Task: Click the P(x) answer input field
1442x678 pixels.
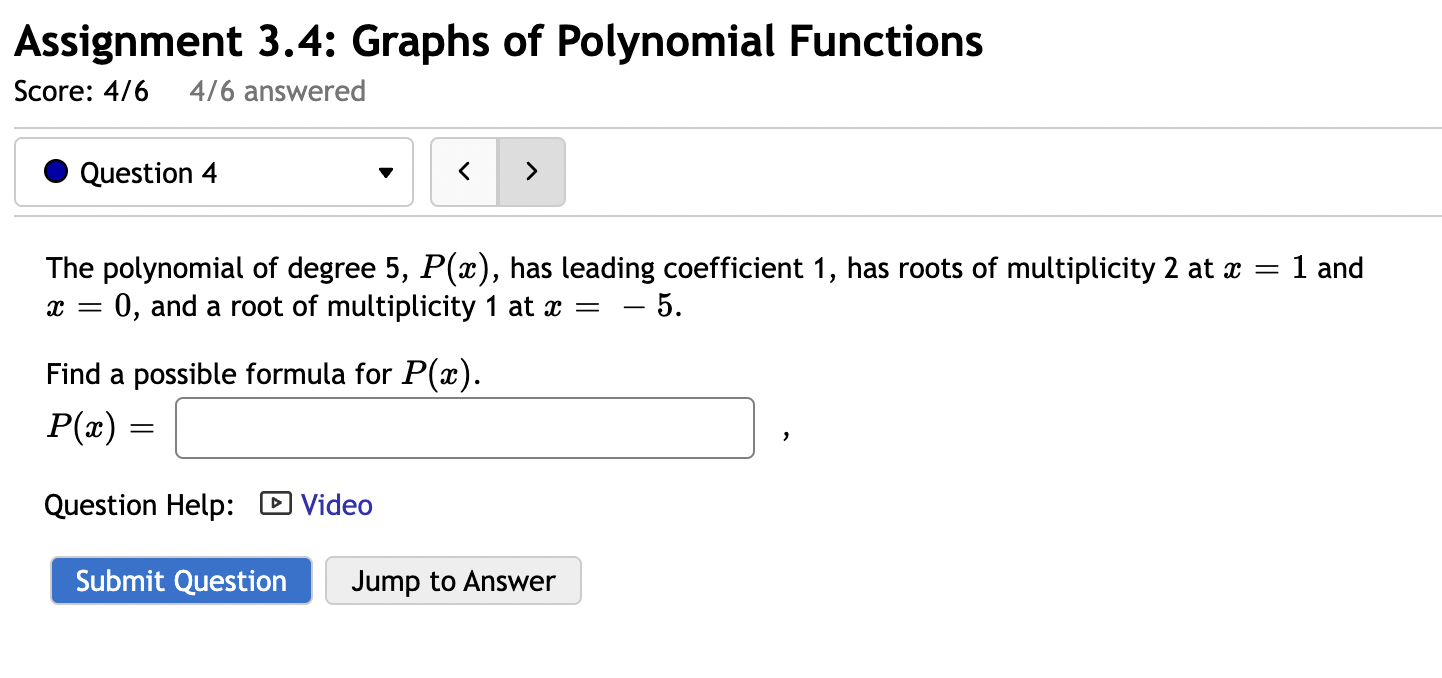Action: pos(464,427)
